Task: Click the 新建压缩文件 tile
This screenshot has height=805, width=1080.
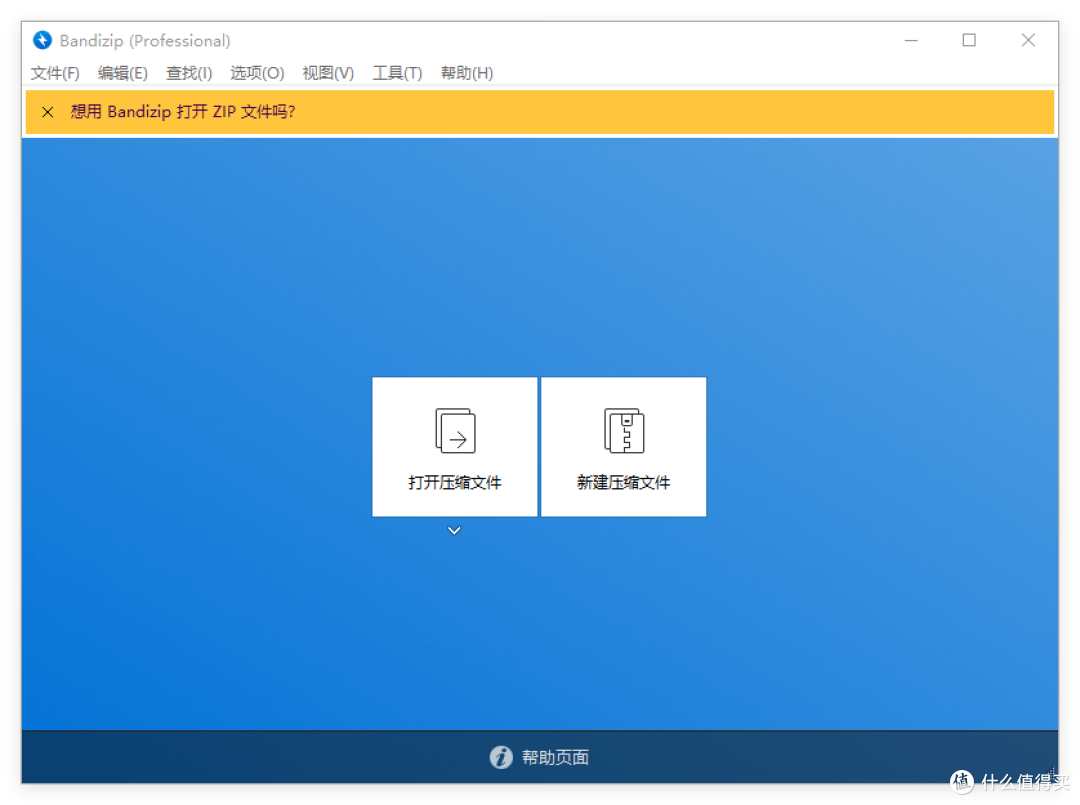Action: click(624, 447)
